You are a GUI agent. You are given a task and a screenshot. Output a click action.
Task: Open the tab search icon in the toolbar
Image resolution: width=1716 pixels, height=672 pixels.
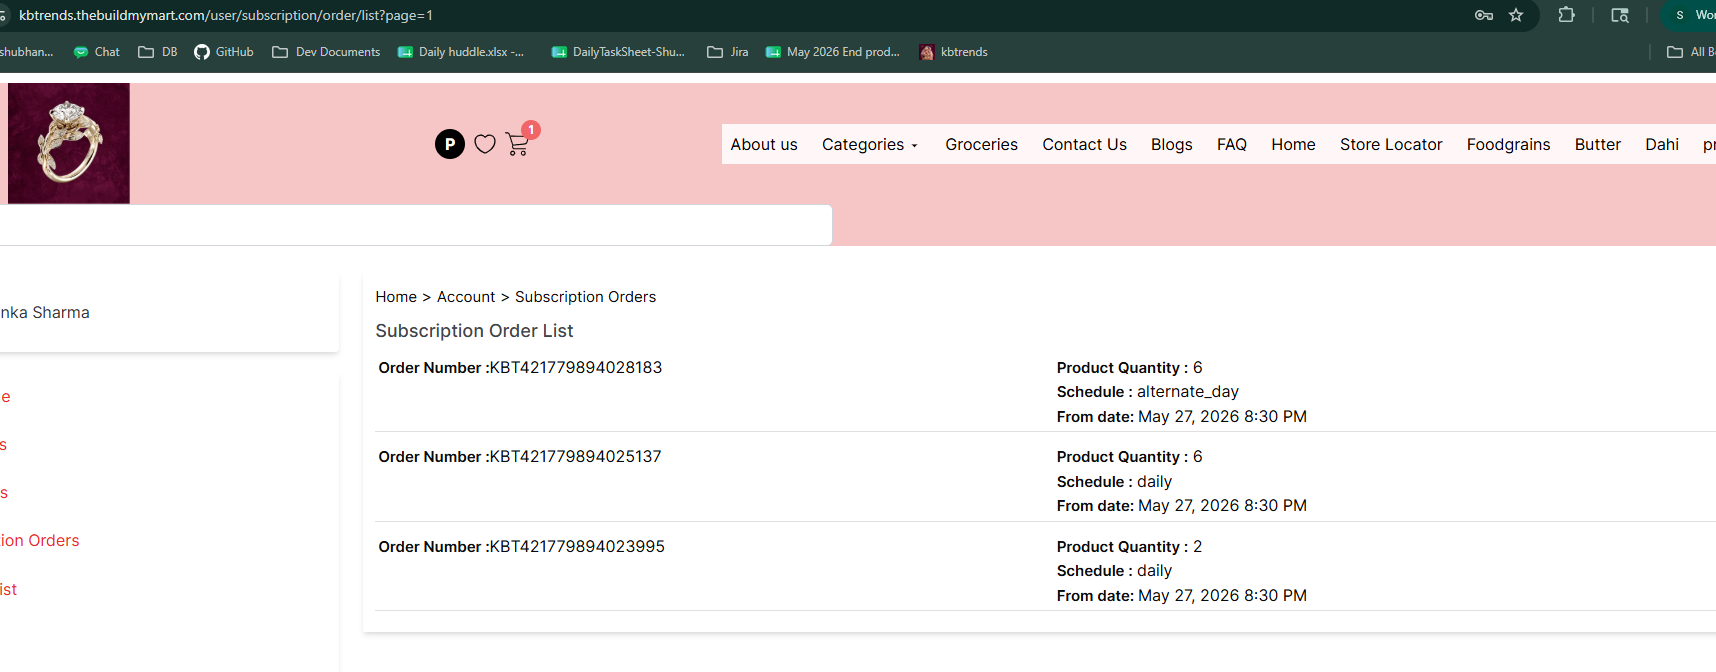1620,15
